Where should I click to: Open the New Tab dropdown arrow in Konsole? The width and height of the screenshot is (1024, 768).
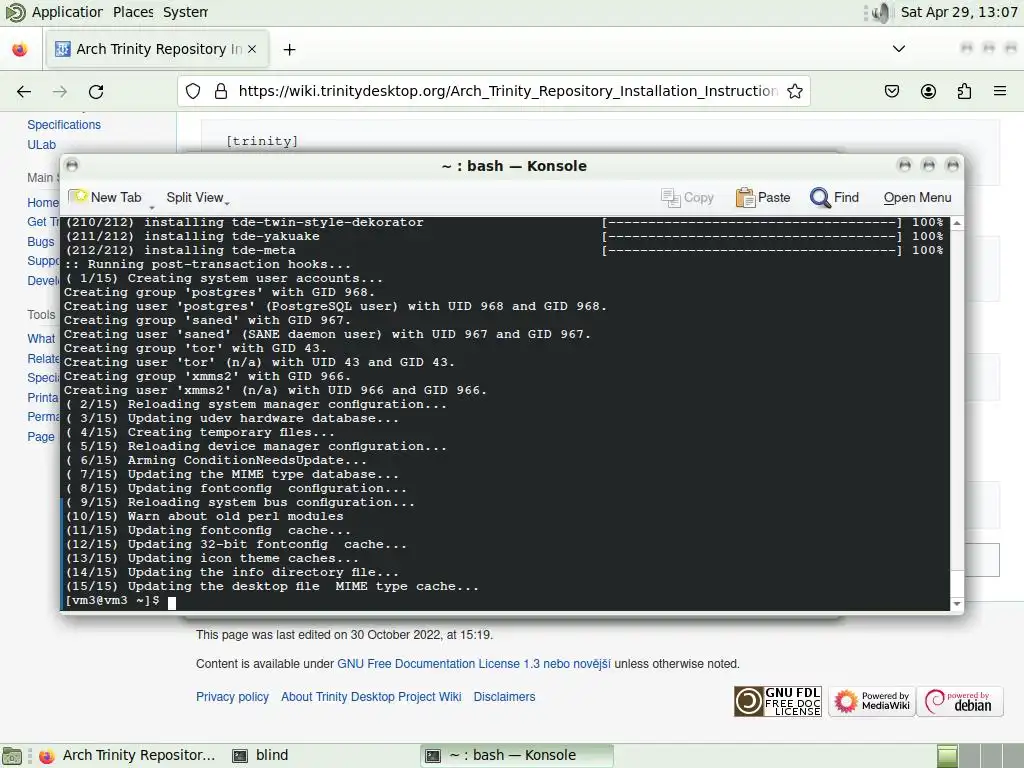(x=152, y=207)
